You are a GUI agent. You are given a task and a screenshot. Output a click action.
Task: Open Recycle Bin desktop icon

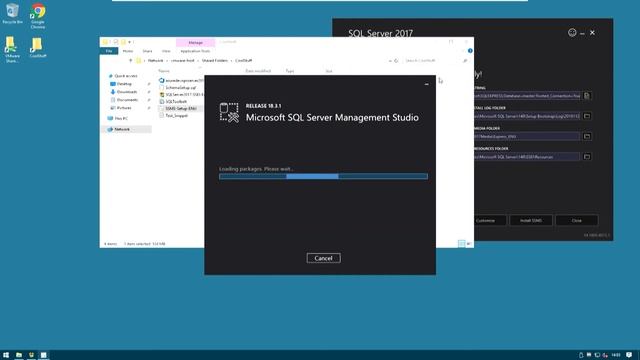coord(12,14)
